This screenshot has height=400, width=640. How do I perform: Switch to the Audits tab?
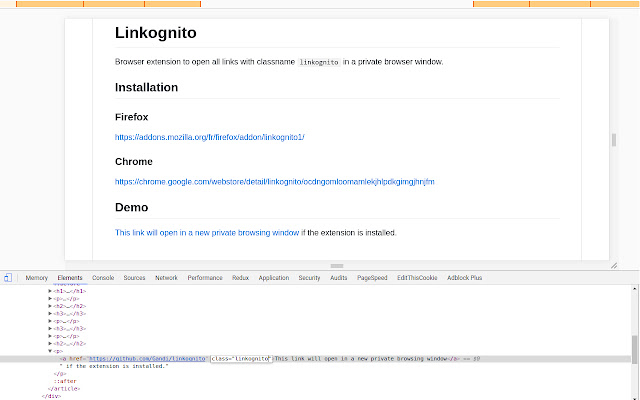click(x=338, y=278)
